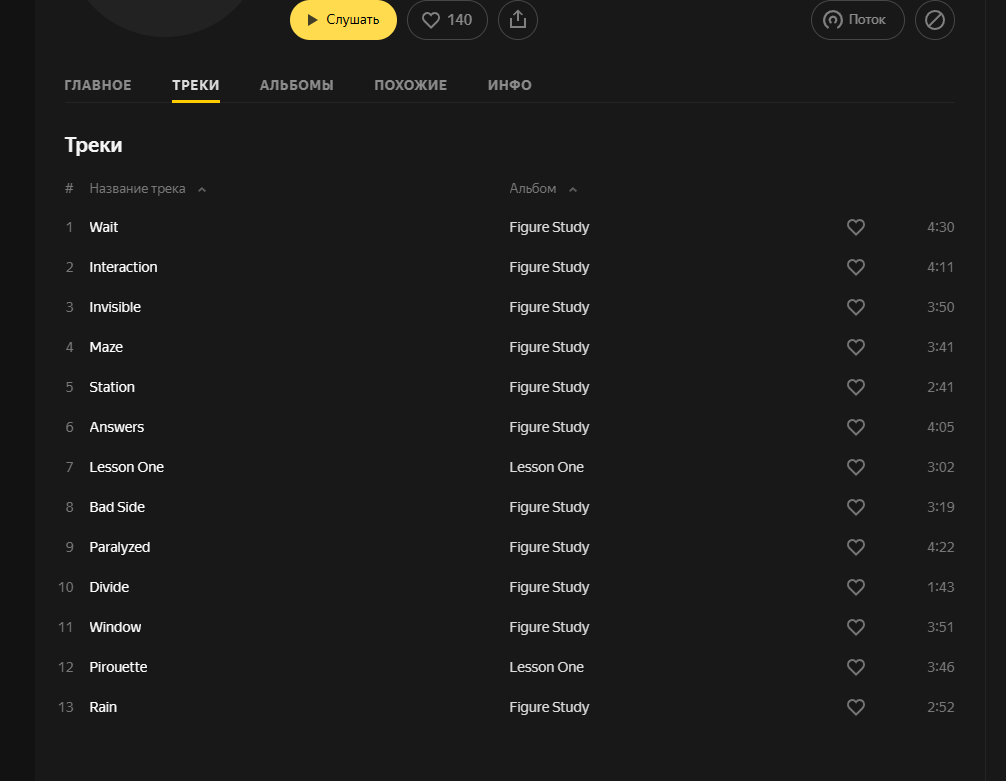The image size is (1006, 781).
Task: Select the track Maze
Action: pos(106,347)
